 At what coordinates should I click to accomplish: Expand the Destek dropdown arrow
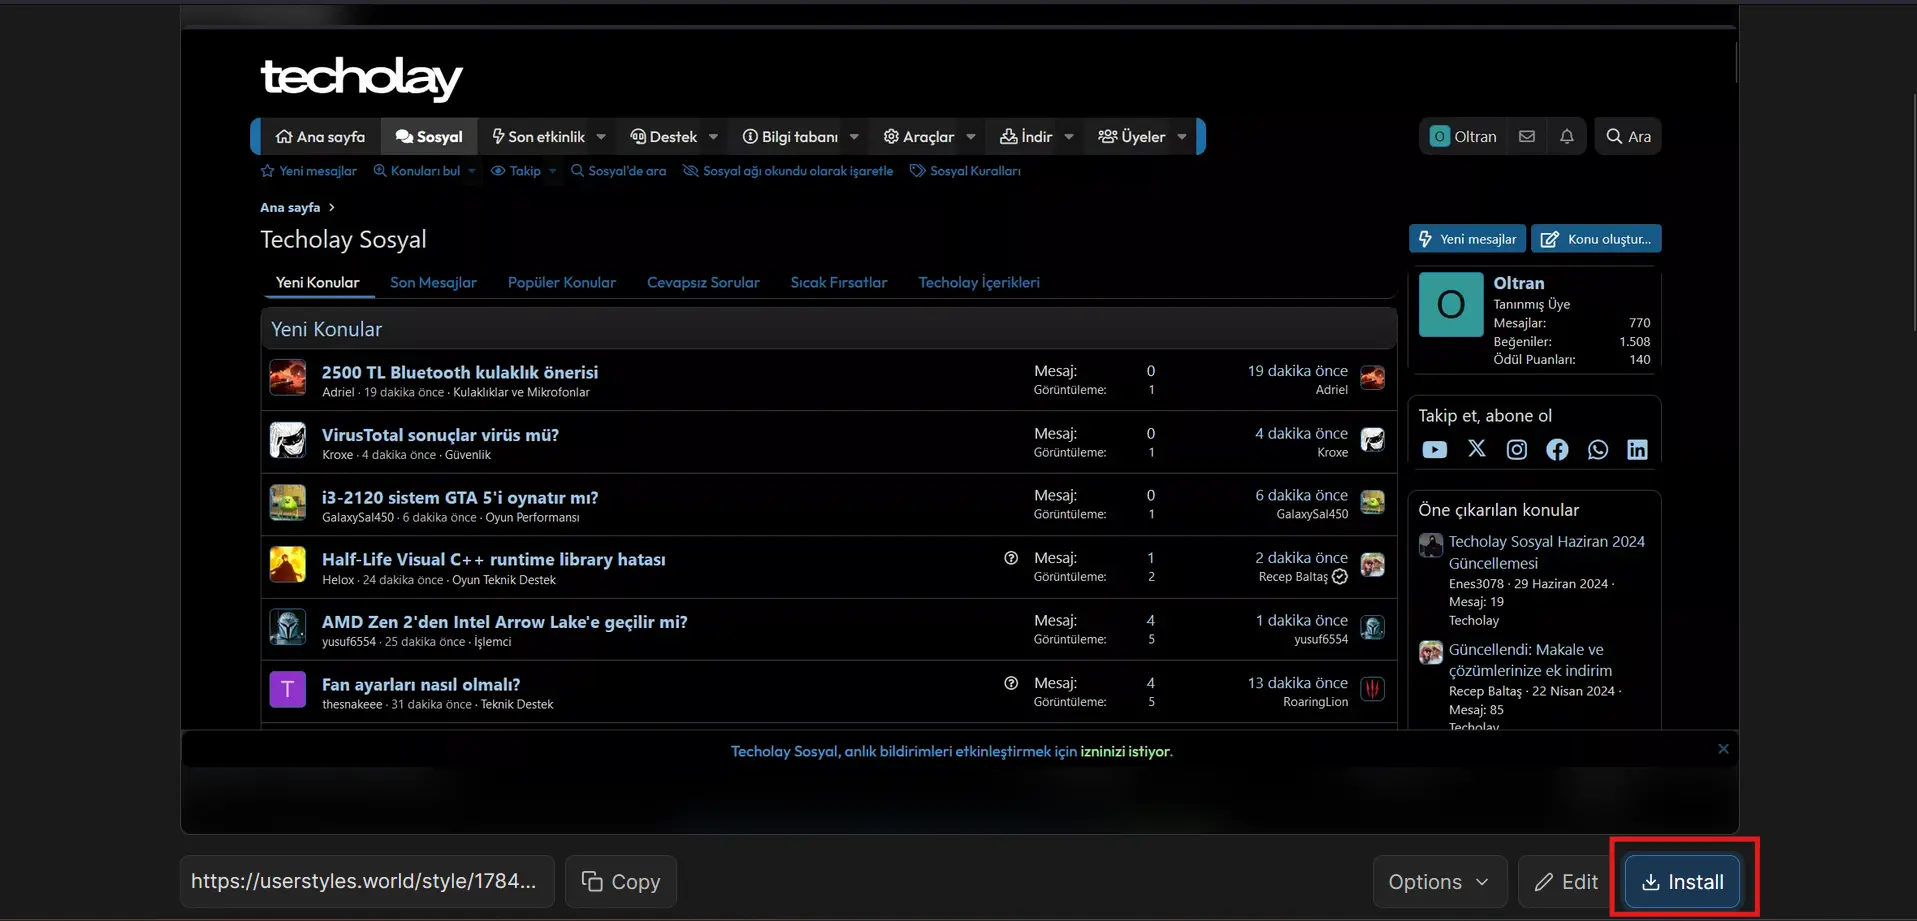click(713, 137)
